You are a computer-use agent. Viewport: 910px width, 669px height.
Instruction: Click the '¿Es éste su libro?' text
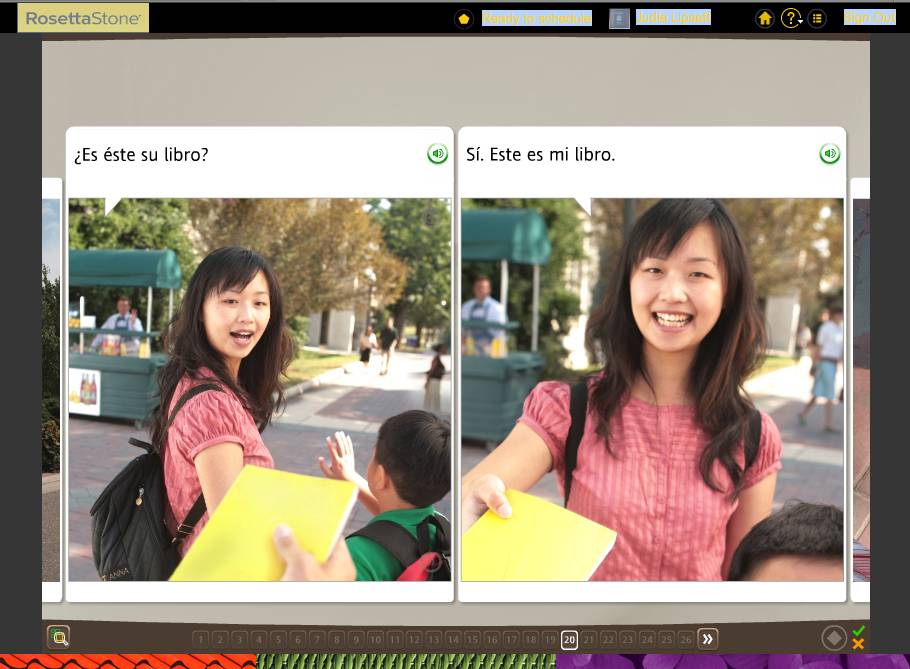tap(141, 155)
